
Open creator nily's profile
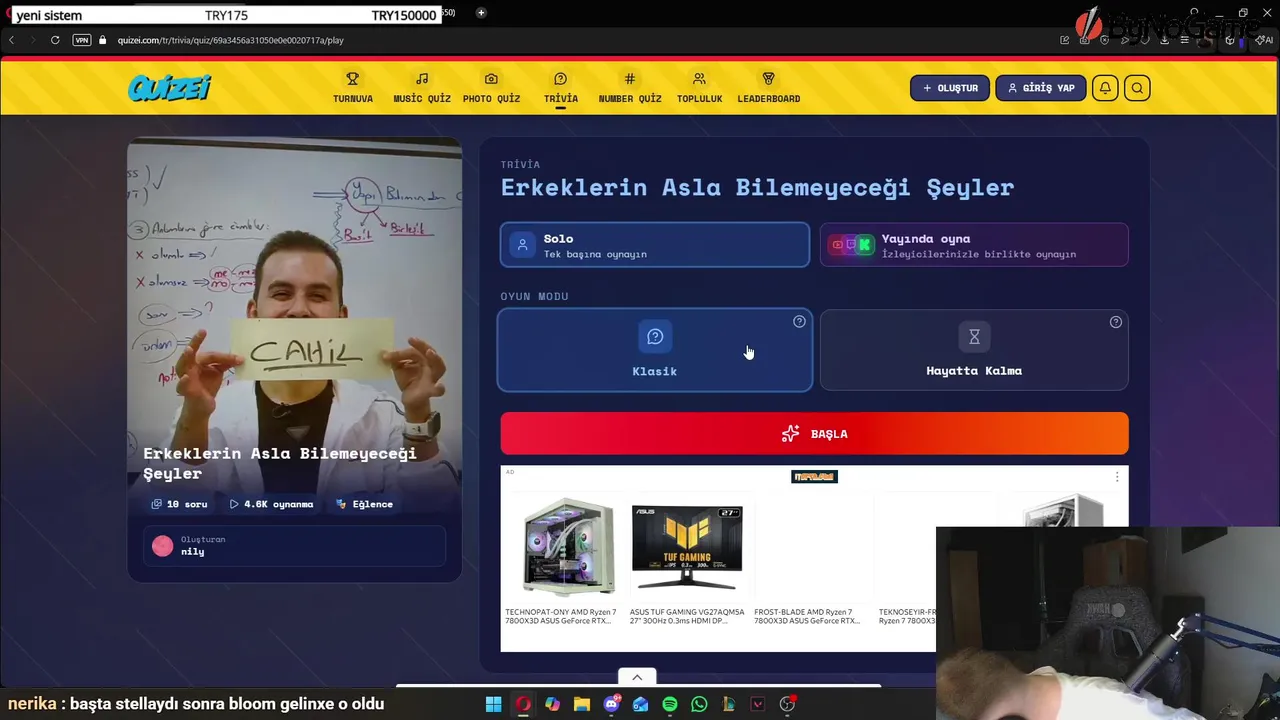(x=294, y=546)
